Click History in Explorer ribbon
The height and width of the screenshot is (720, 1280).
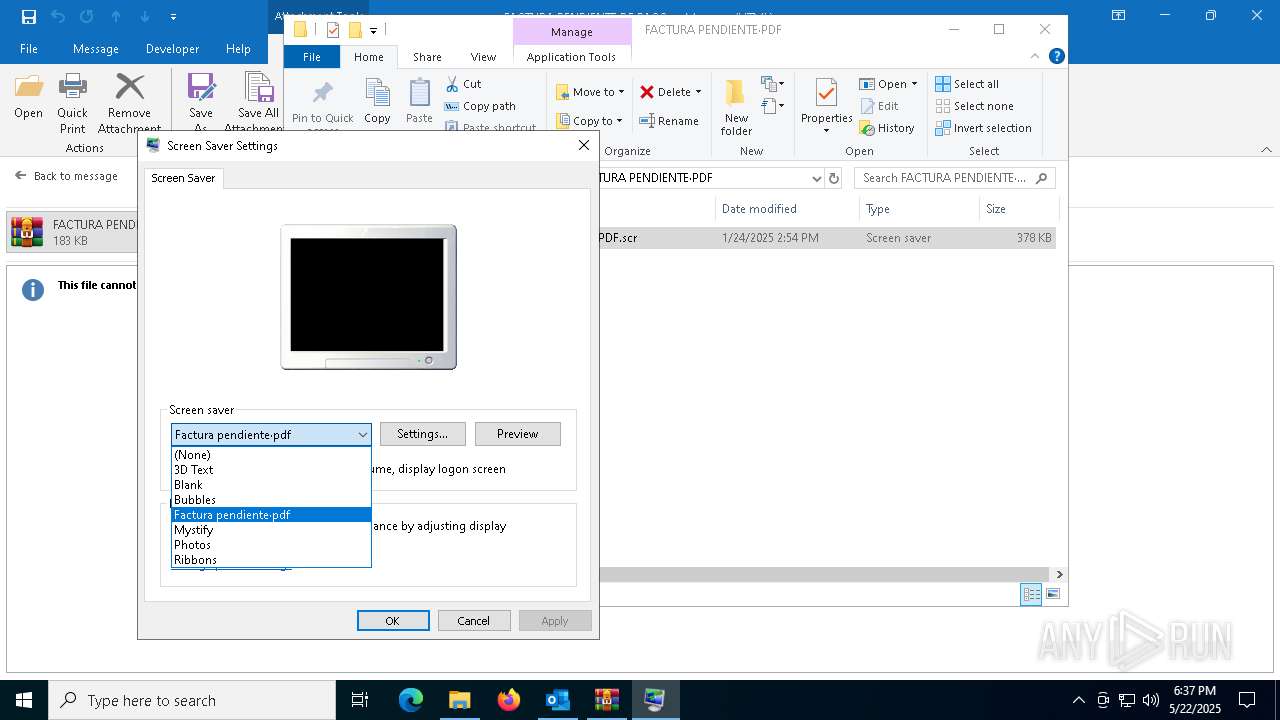tap(886, 128)
